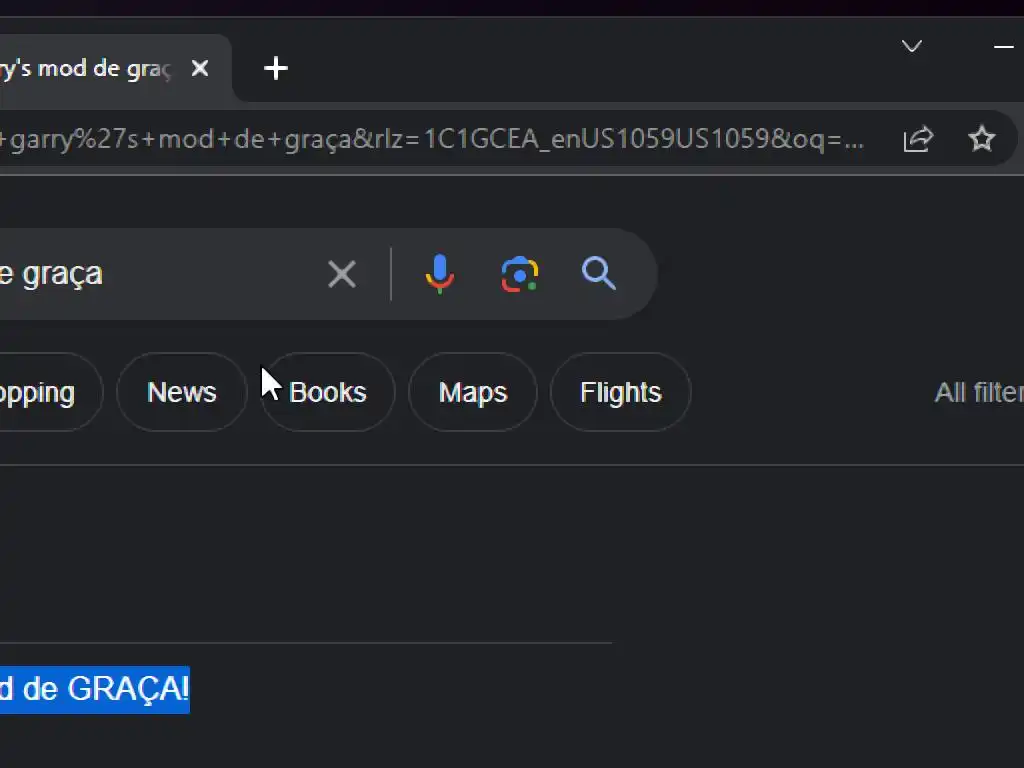The image size is (1024, 768).
Task: Close the garry's mod de graça tab
Action: (200, 68)
